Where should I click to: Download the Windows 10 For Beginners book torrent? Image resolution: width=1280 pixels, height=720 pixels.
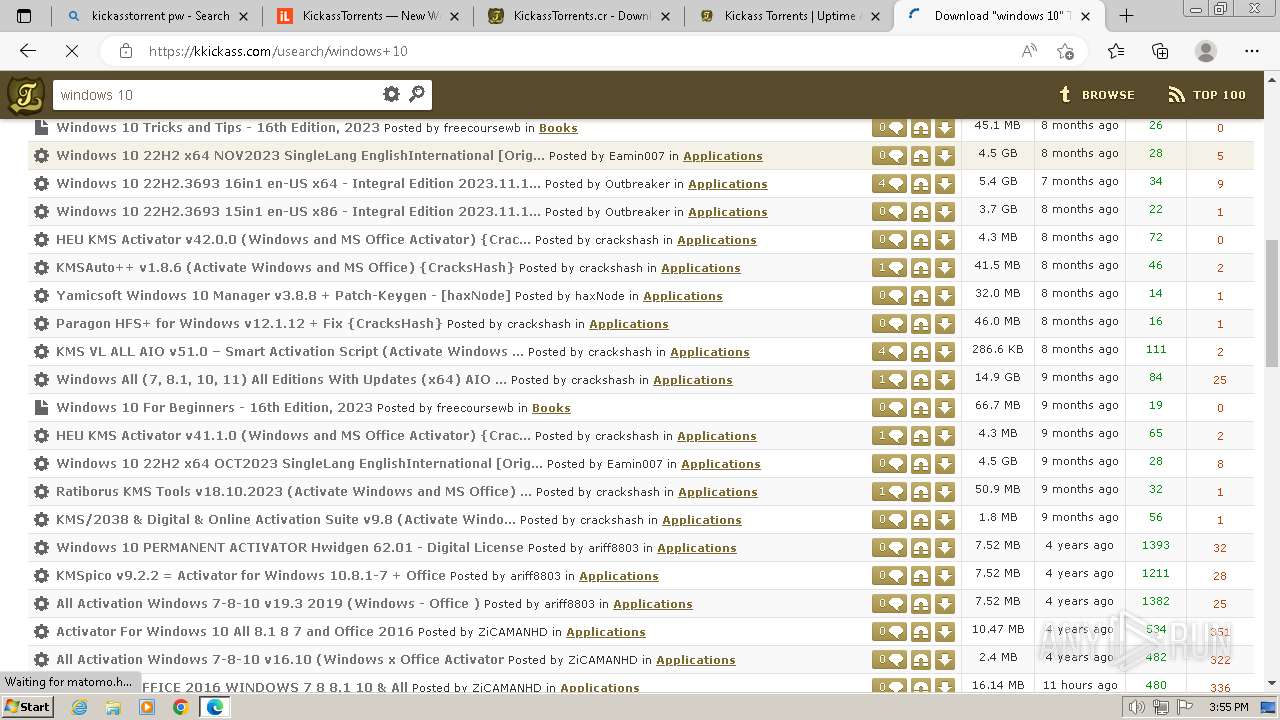tap(944, 408)
